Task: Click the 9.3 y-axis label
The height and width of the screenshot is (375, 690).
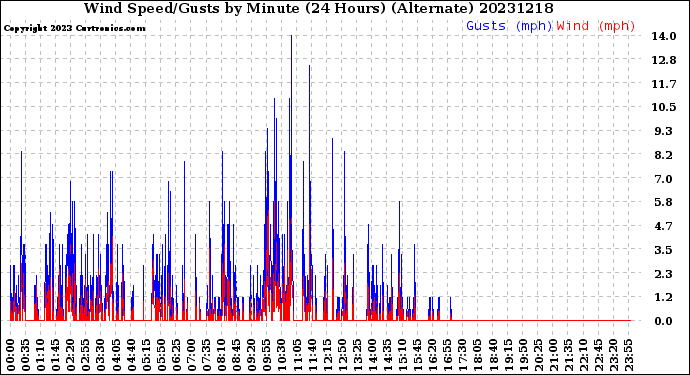Action: tap(664, 131)
